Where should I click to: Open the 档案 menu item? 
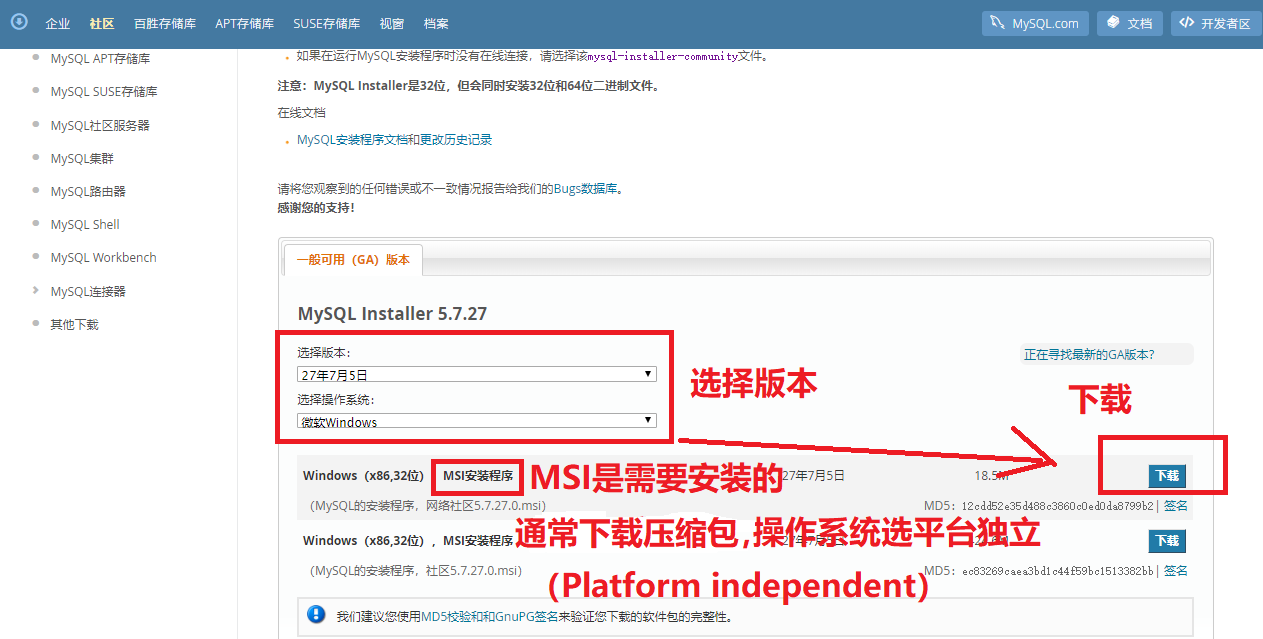click(x=436, y=23)
